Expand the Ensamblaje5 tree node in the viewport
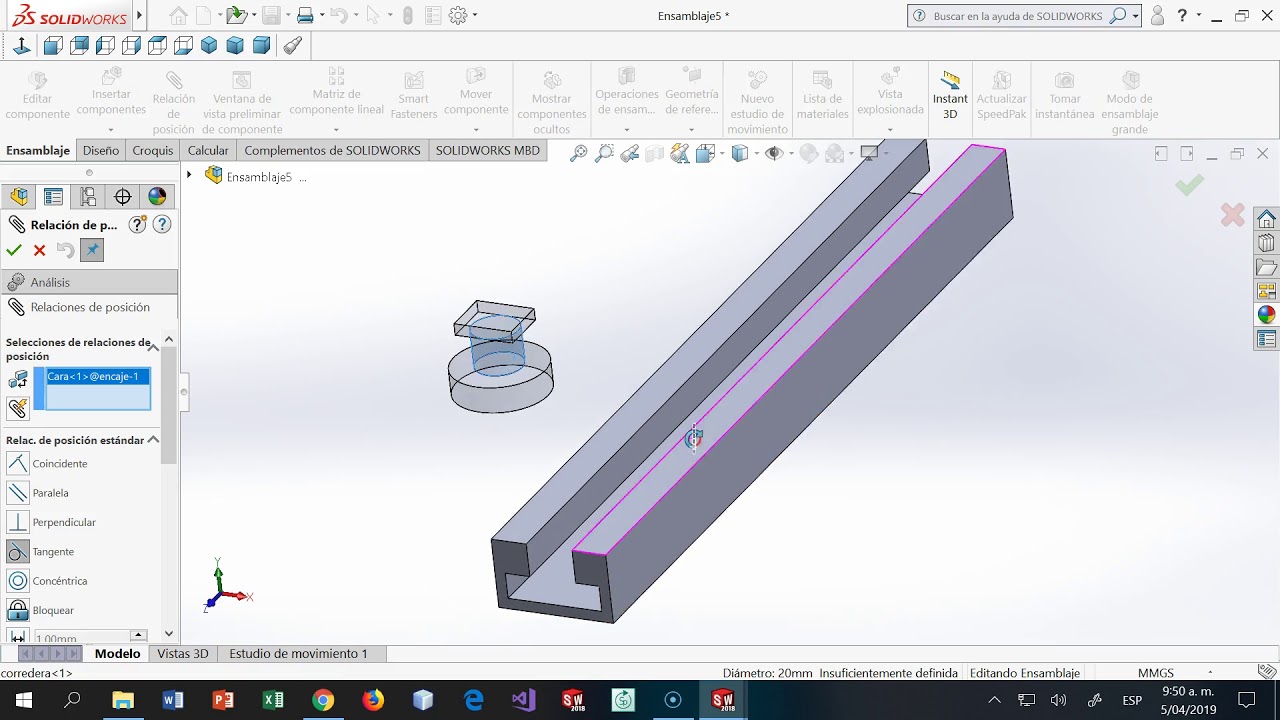The height and width of the screenshot is (720, 1280). 188,175
